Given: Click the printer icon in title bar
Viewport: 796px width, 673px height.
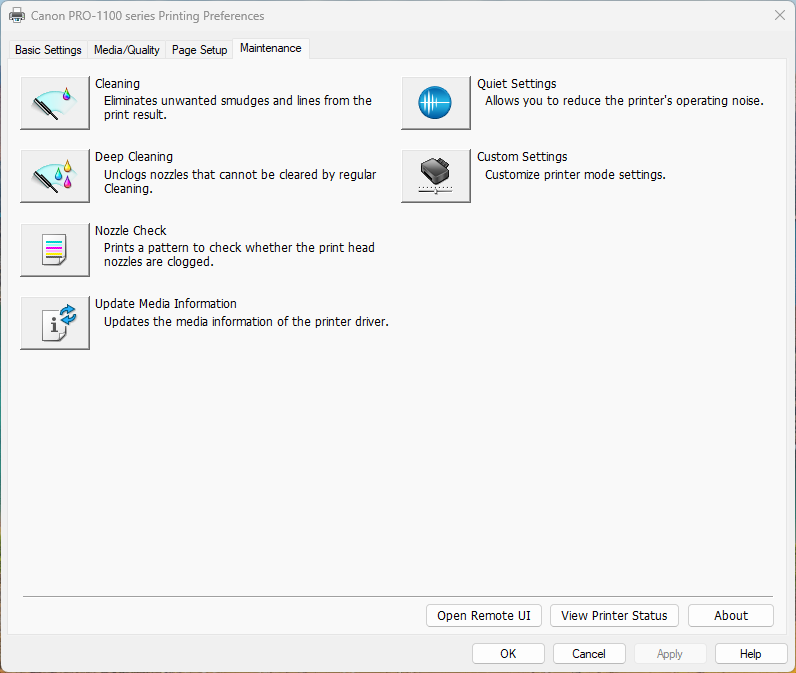Looking at the screenshot, I should pos(17,16).
